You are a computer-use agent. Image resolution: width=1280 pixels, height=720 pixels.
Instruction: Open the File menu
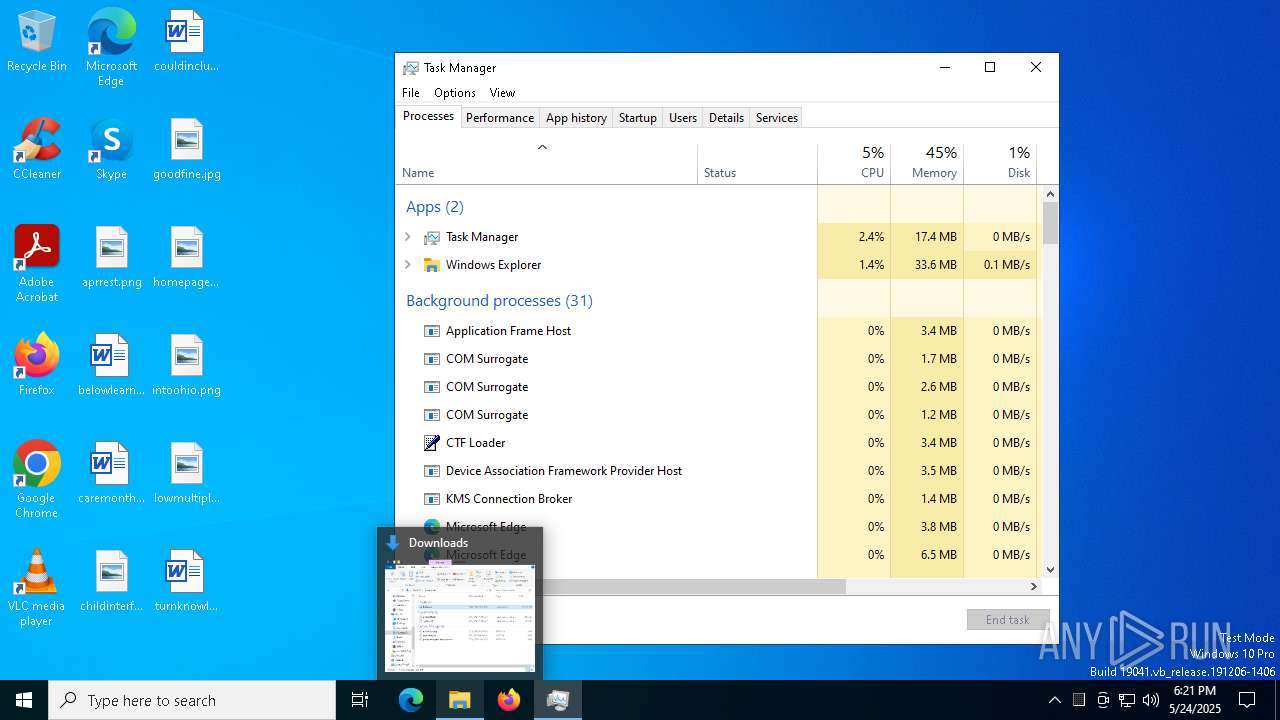(x=411, y=93)
